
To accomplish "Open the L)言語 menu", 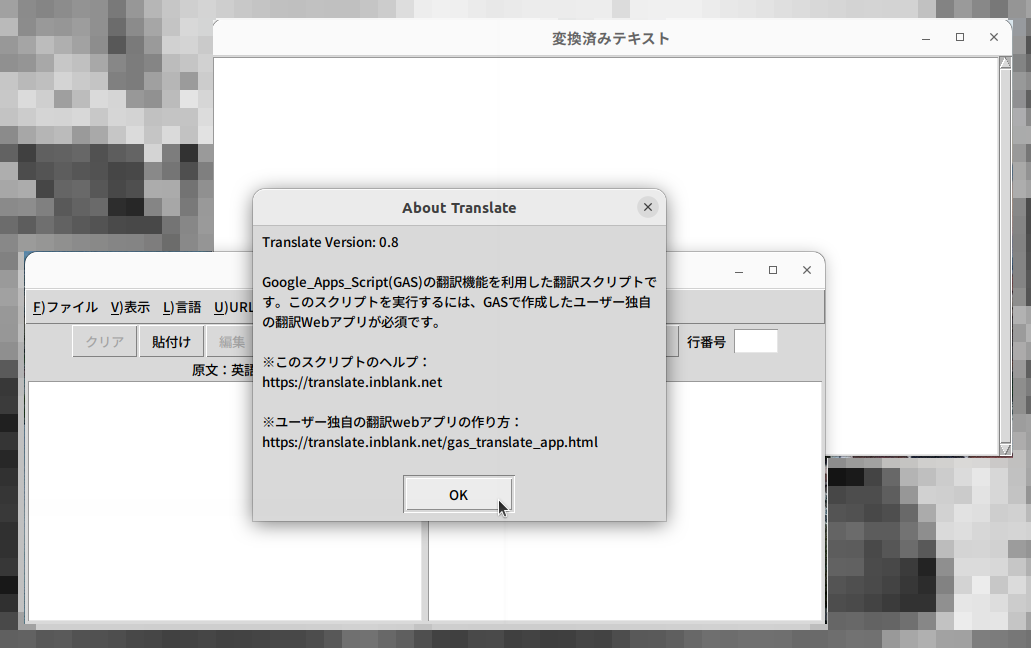I will tap(182, 307).
